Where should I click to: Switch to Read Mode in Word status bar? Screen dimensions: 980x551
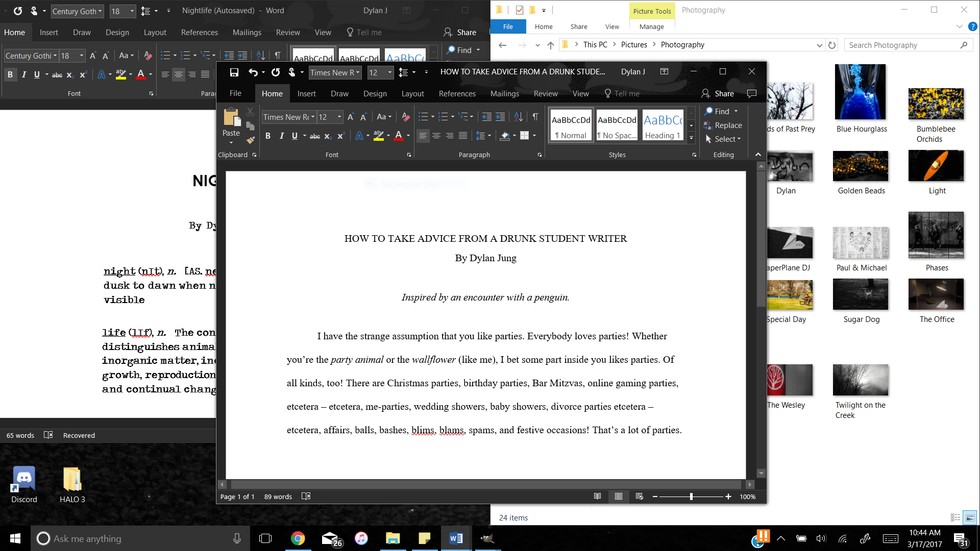coord(597,496)
